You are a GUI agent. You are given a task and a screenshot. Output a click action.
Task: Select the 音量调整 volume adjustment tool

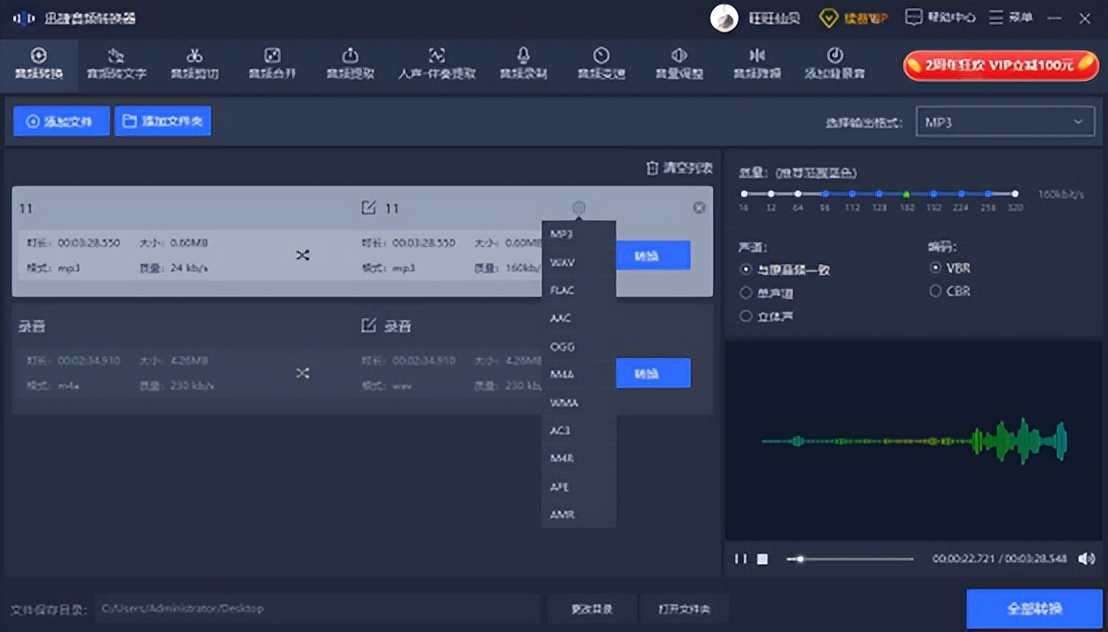coord(680,63)
